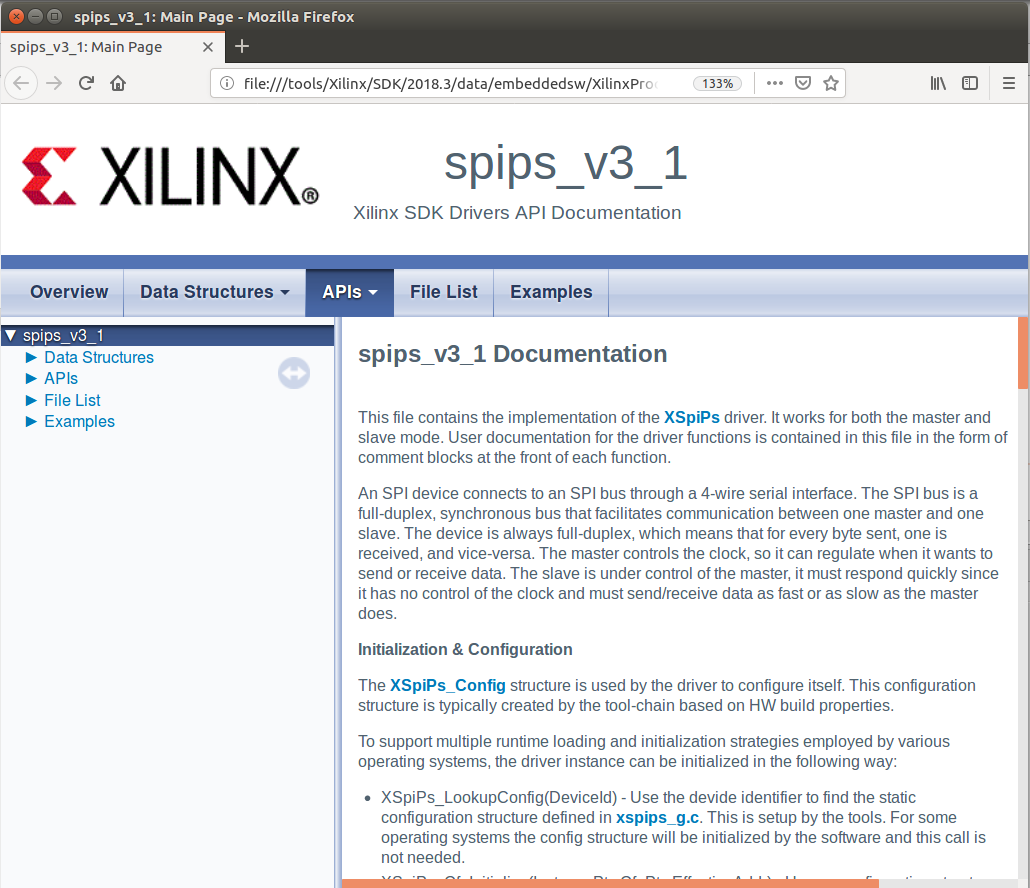Collapse the spips_v3_1 tree root arrow
The height and width of the screenshot is (888, 1030).
[x=11, y=336]
